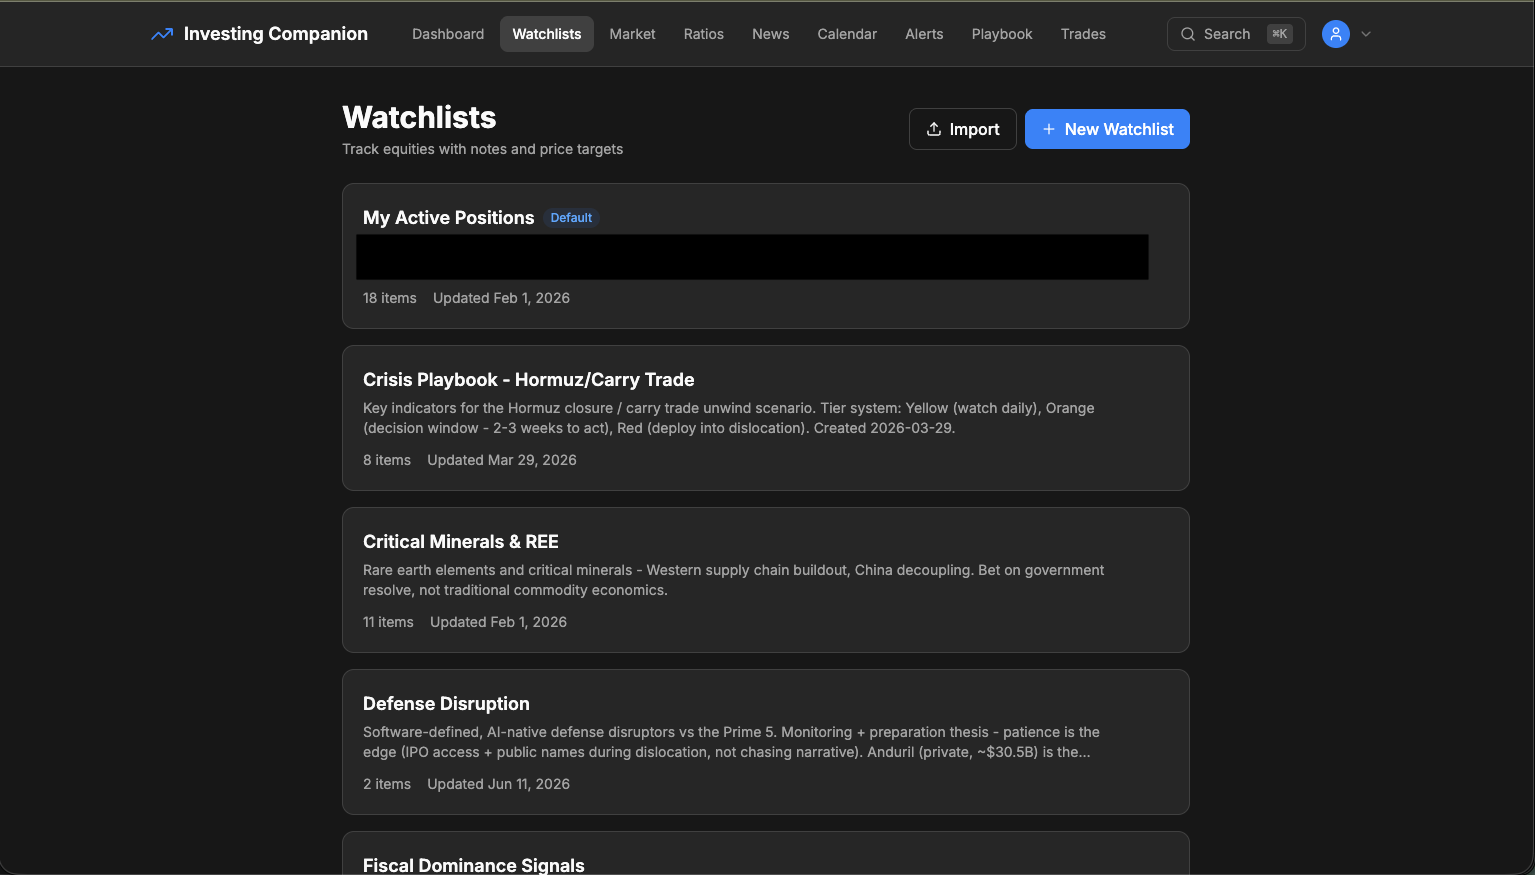Click the plus icon in New Watchlist
The height and width of the screenshot is (875, 1535).
point(1049,129)
